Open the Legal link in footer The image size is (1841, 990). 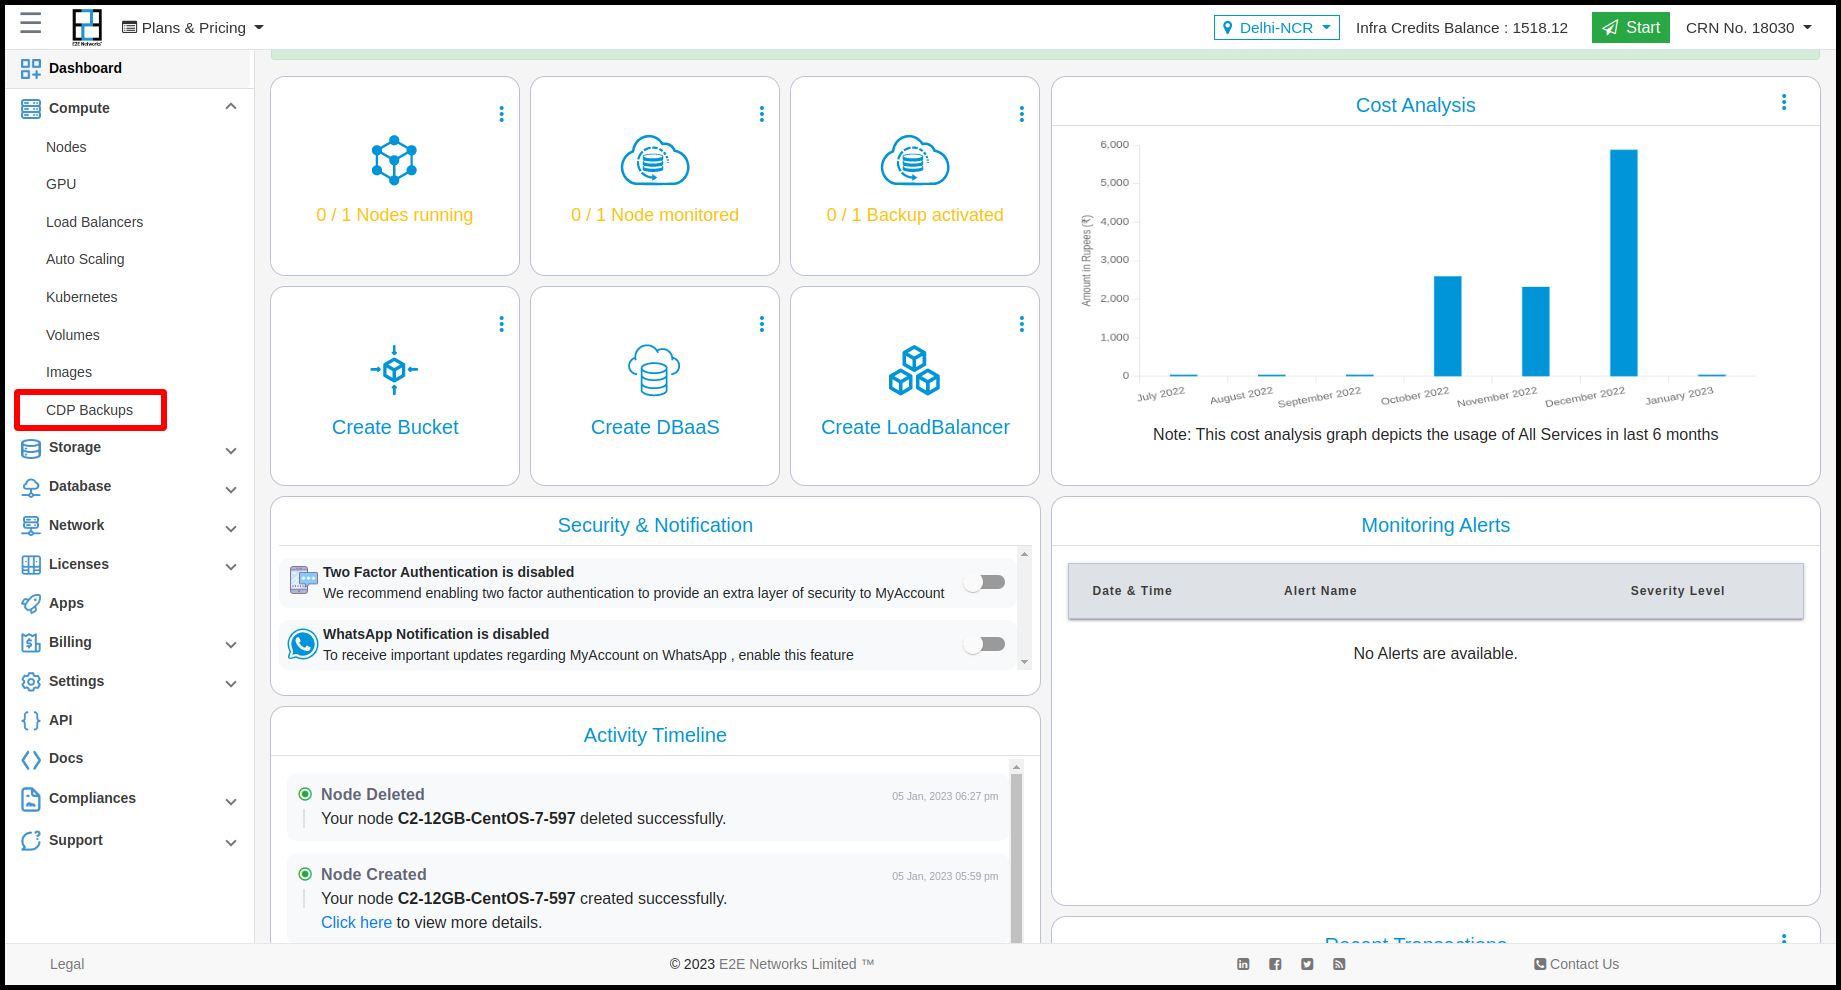click(x=67, y=964)
